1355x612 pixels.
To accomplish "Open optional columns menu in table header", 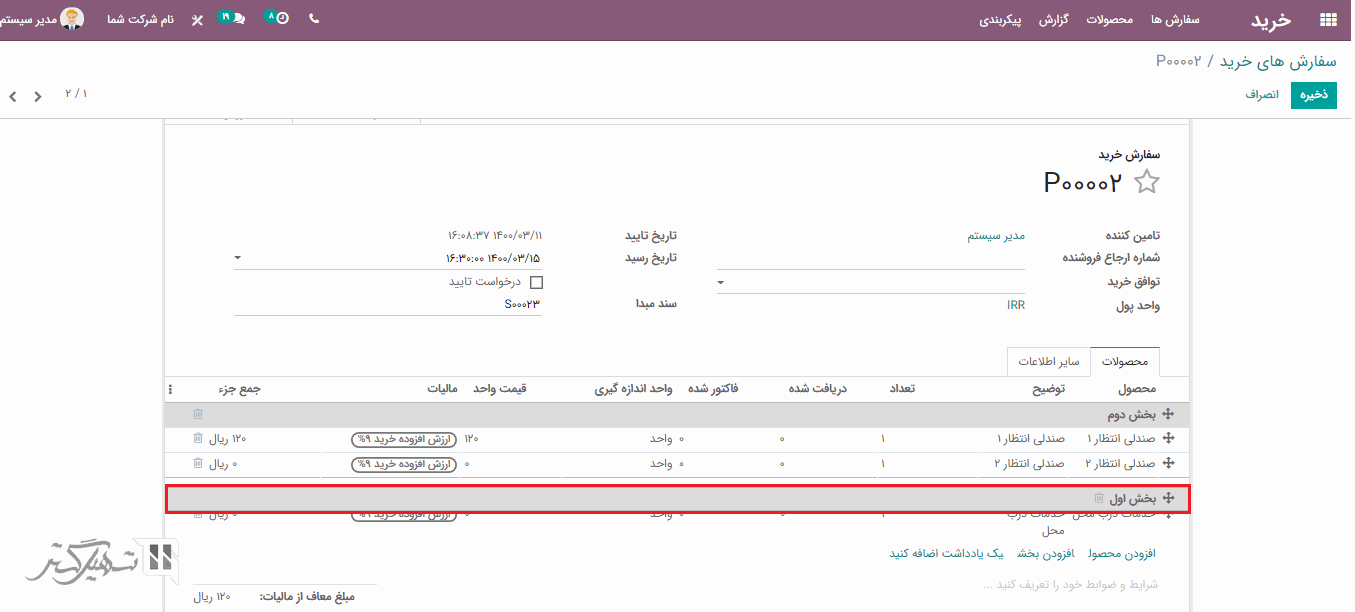I will [170, 390].
